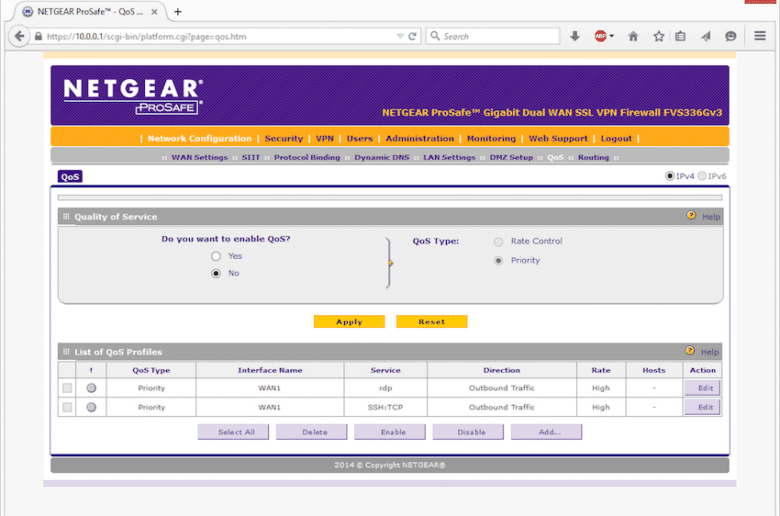Click the send/share paper plane icon

click(x=706, y=36)
